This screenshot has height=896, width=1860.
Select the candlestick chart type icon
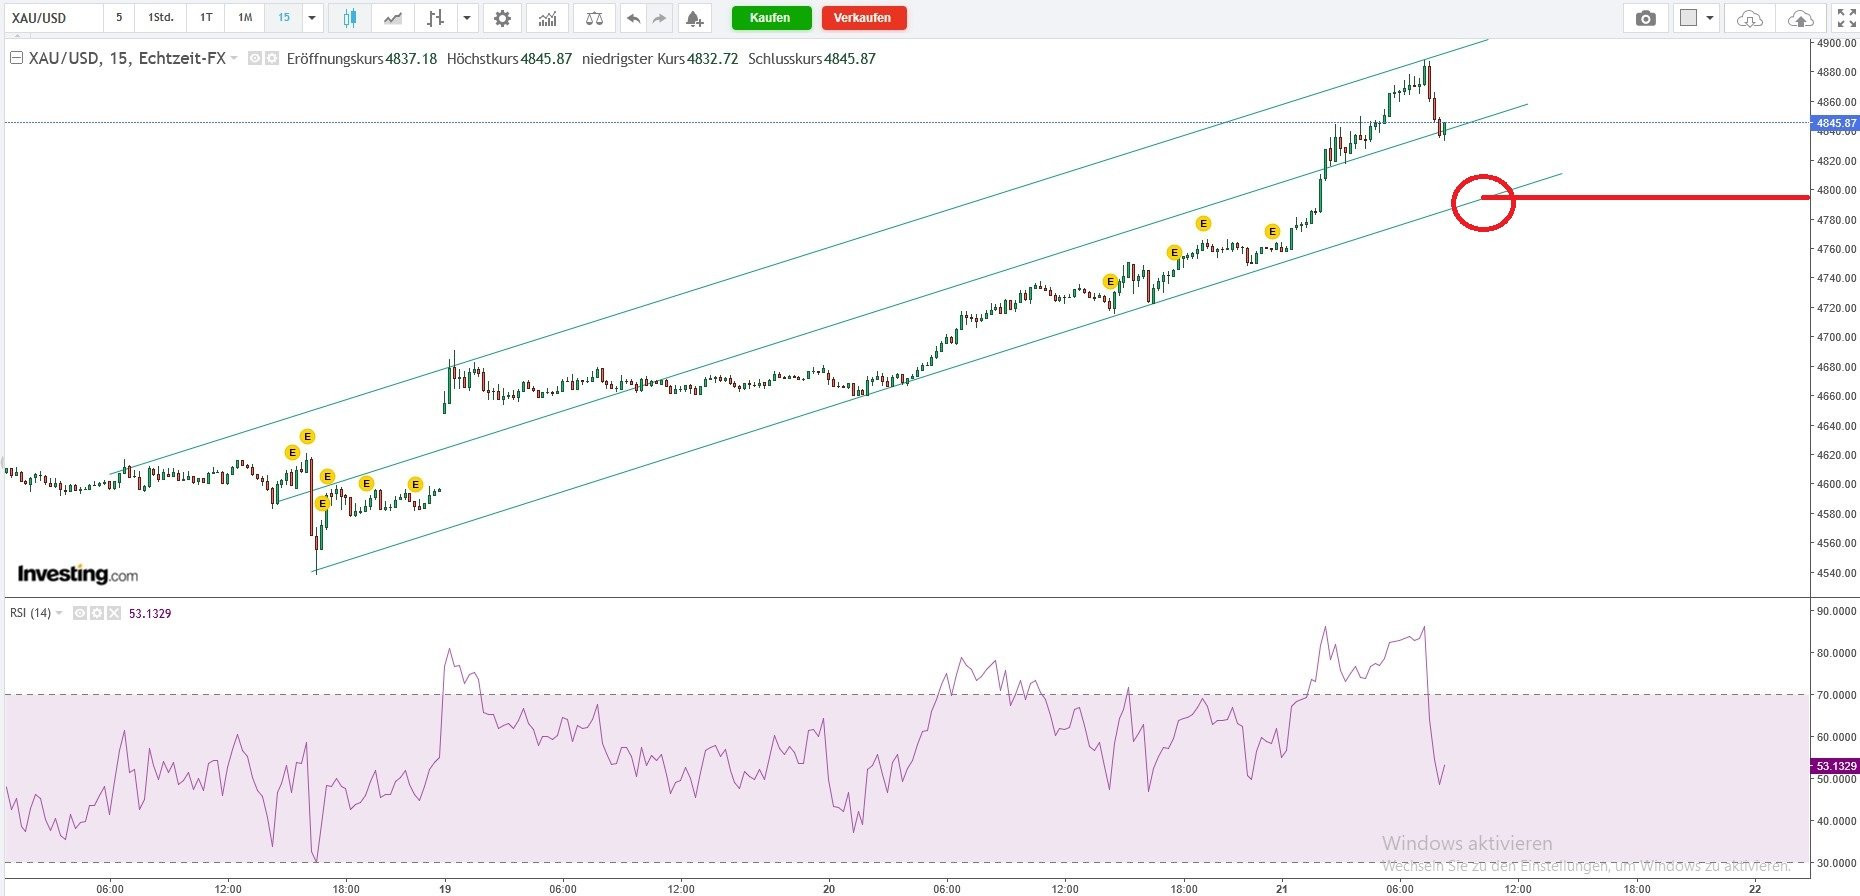pyautogui.click(x=349, y=18)
